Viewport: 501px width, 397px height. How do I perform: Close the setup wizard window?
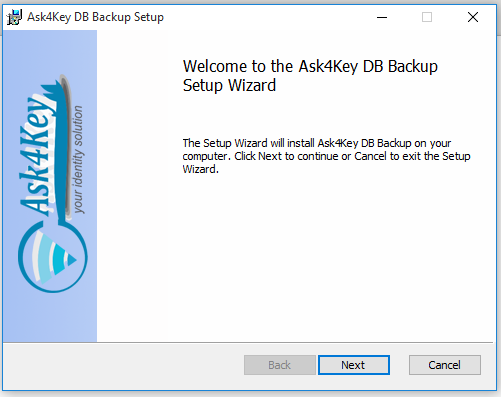point(473,17)
